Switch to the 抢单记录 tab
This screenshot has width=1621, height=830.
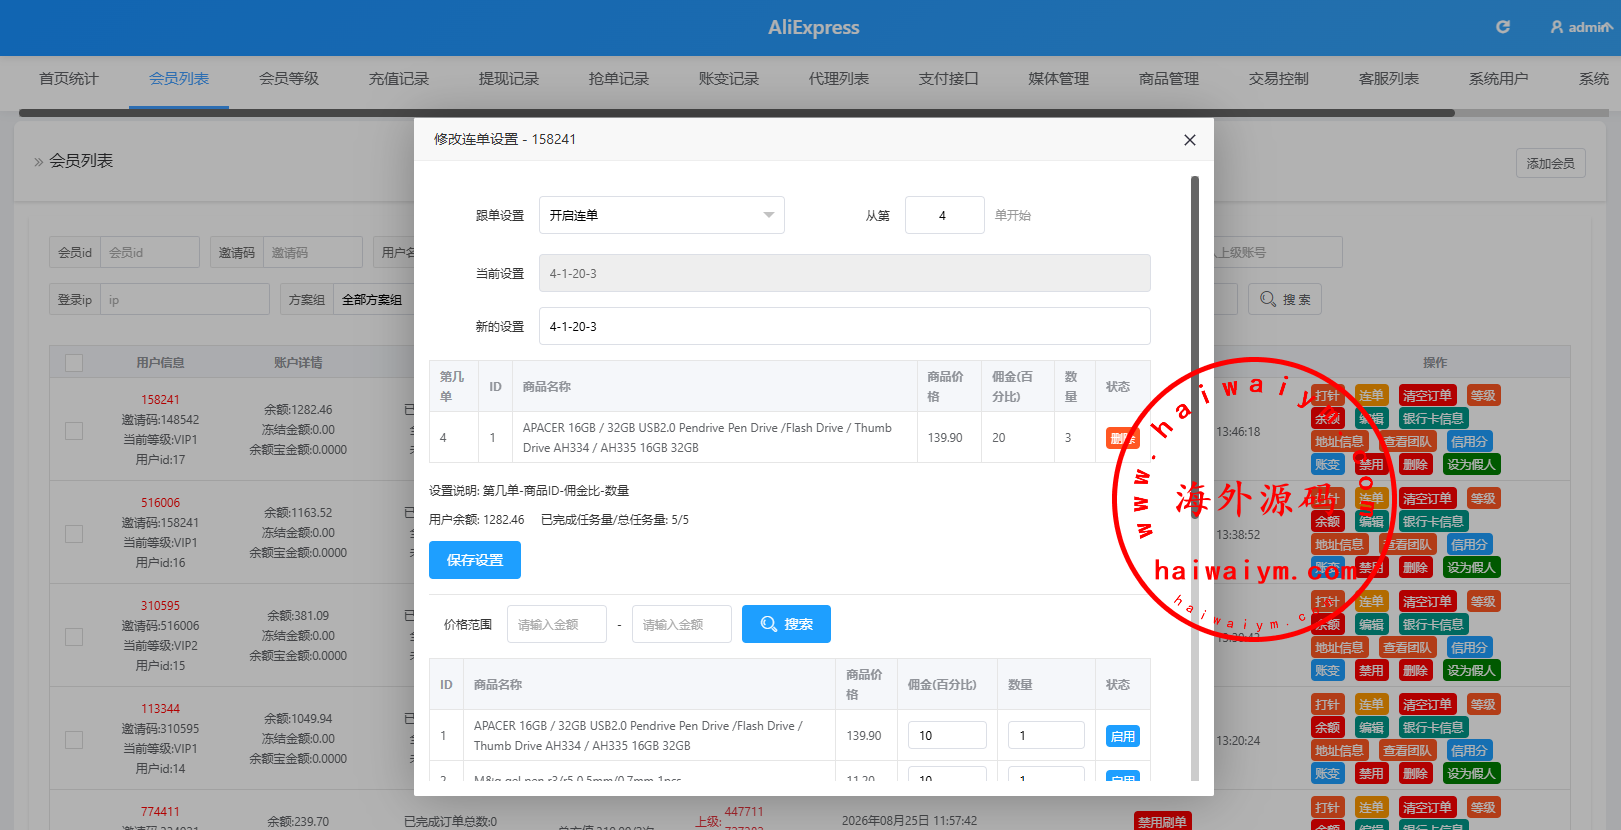tap(619, 79)
